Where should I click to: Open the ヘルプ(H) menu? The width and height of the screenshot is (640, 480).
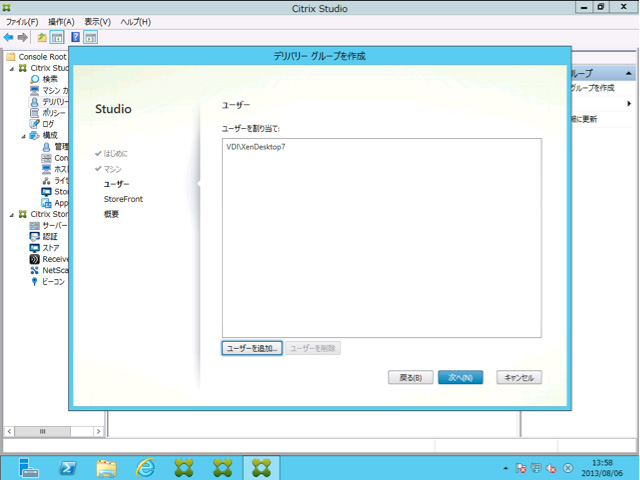point(136,22)
